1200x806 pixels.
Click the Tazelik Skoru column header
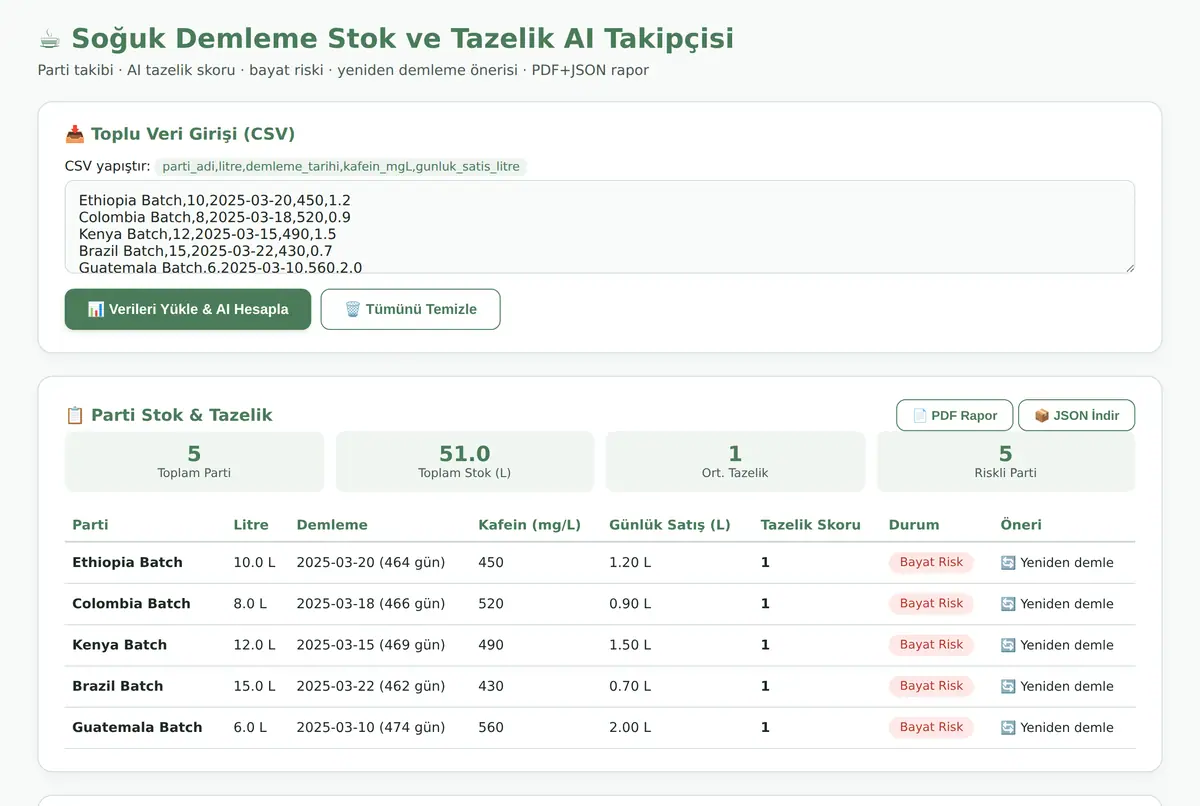tap(810, 525)
